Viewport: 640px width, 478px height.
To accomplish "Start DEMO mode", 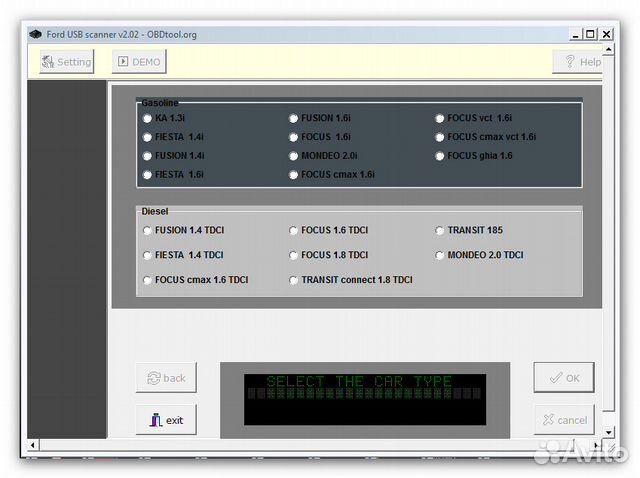I will tap(139, 62).
